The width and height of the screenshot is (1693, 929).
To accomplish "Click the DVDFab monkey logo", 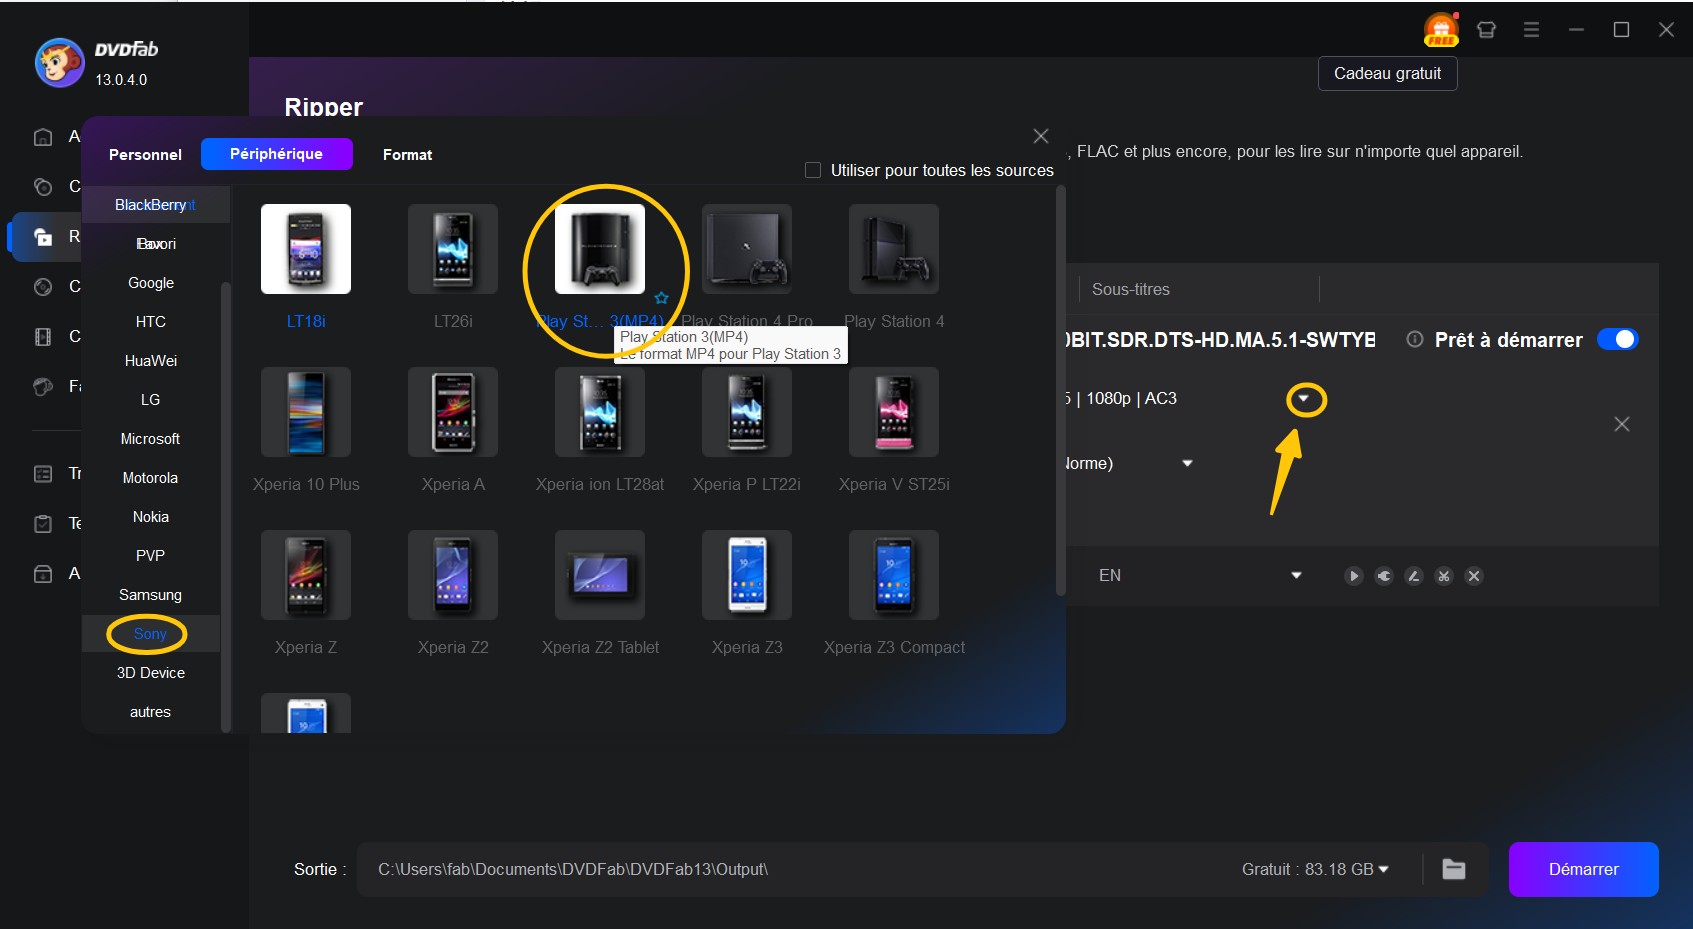I will coord(59,64).
